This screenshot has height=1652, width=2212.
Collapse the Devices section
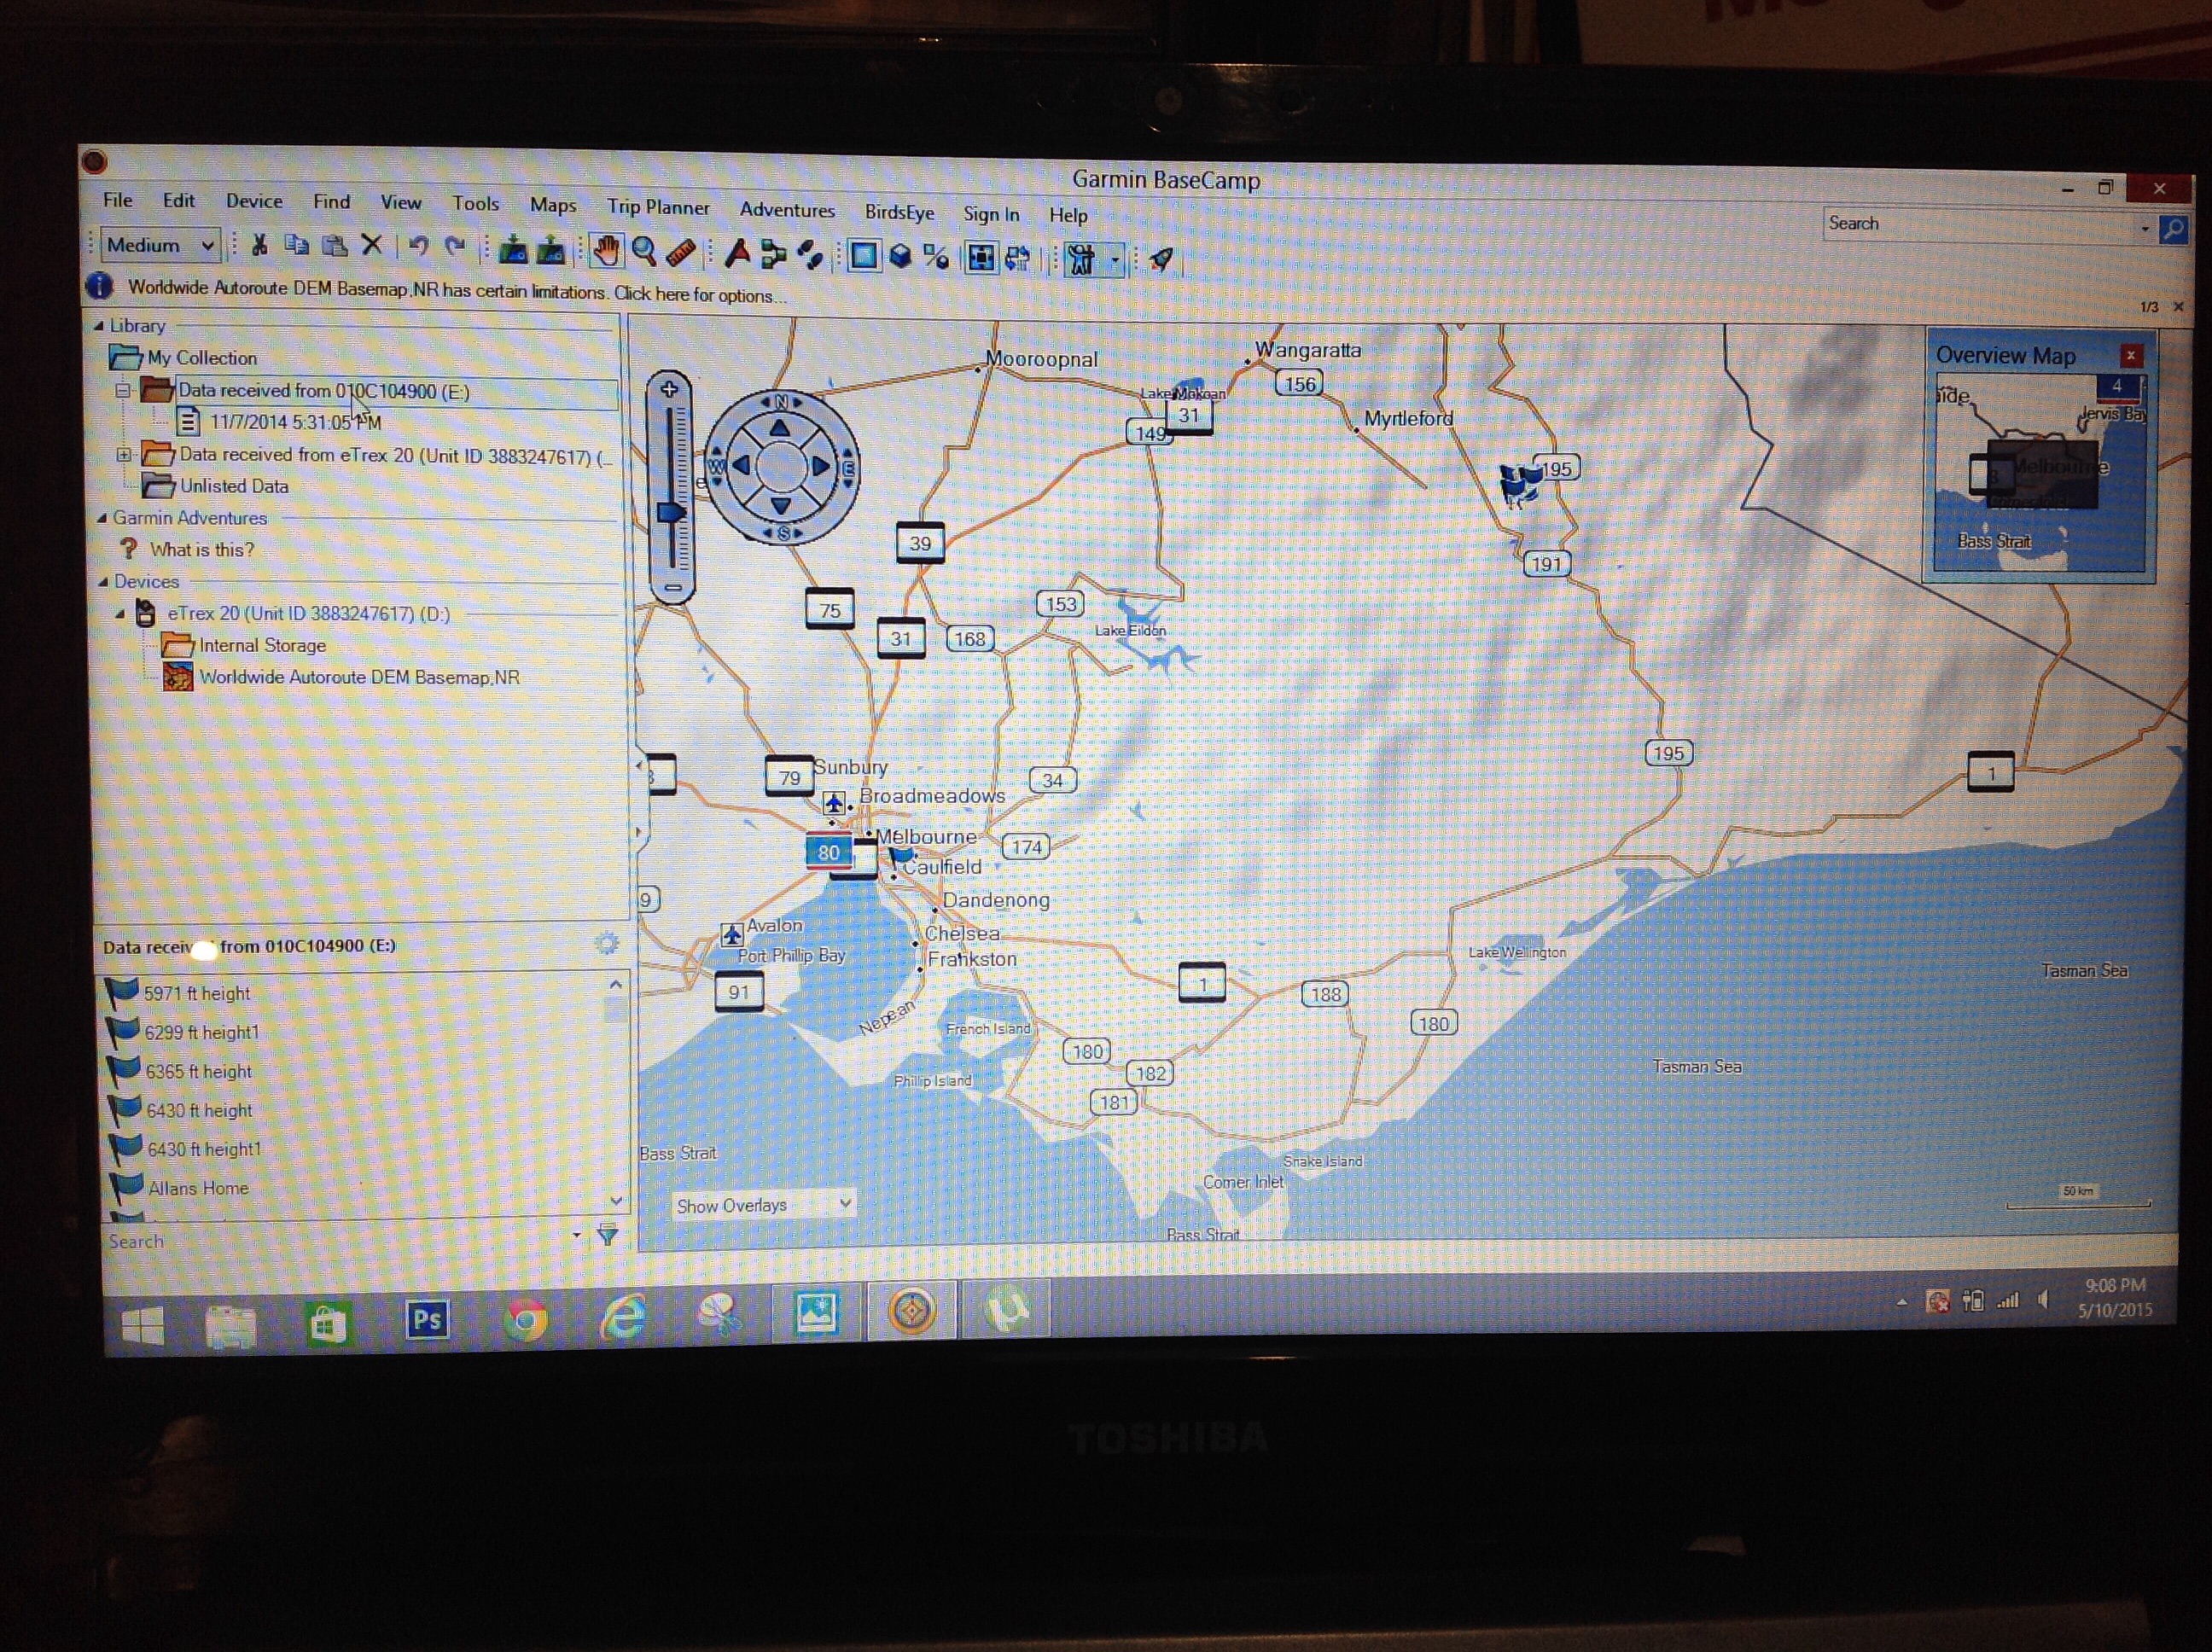coord(102,581)
